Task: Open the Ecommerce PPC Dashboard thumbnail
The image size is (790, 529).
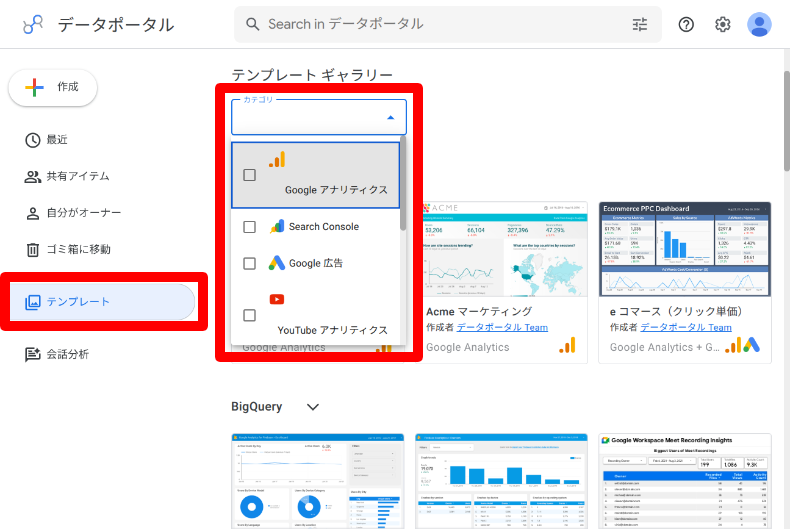Action: 685,251
